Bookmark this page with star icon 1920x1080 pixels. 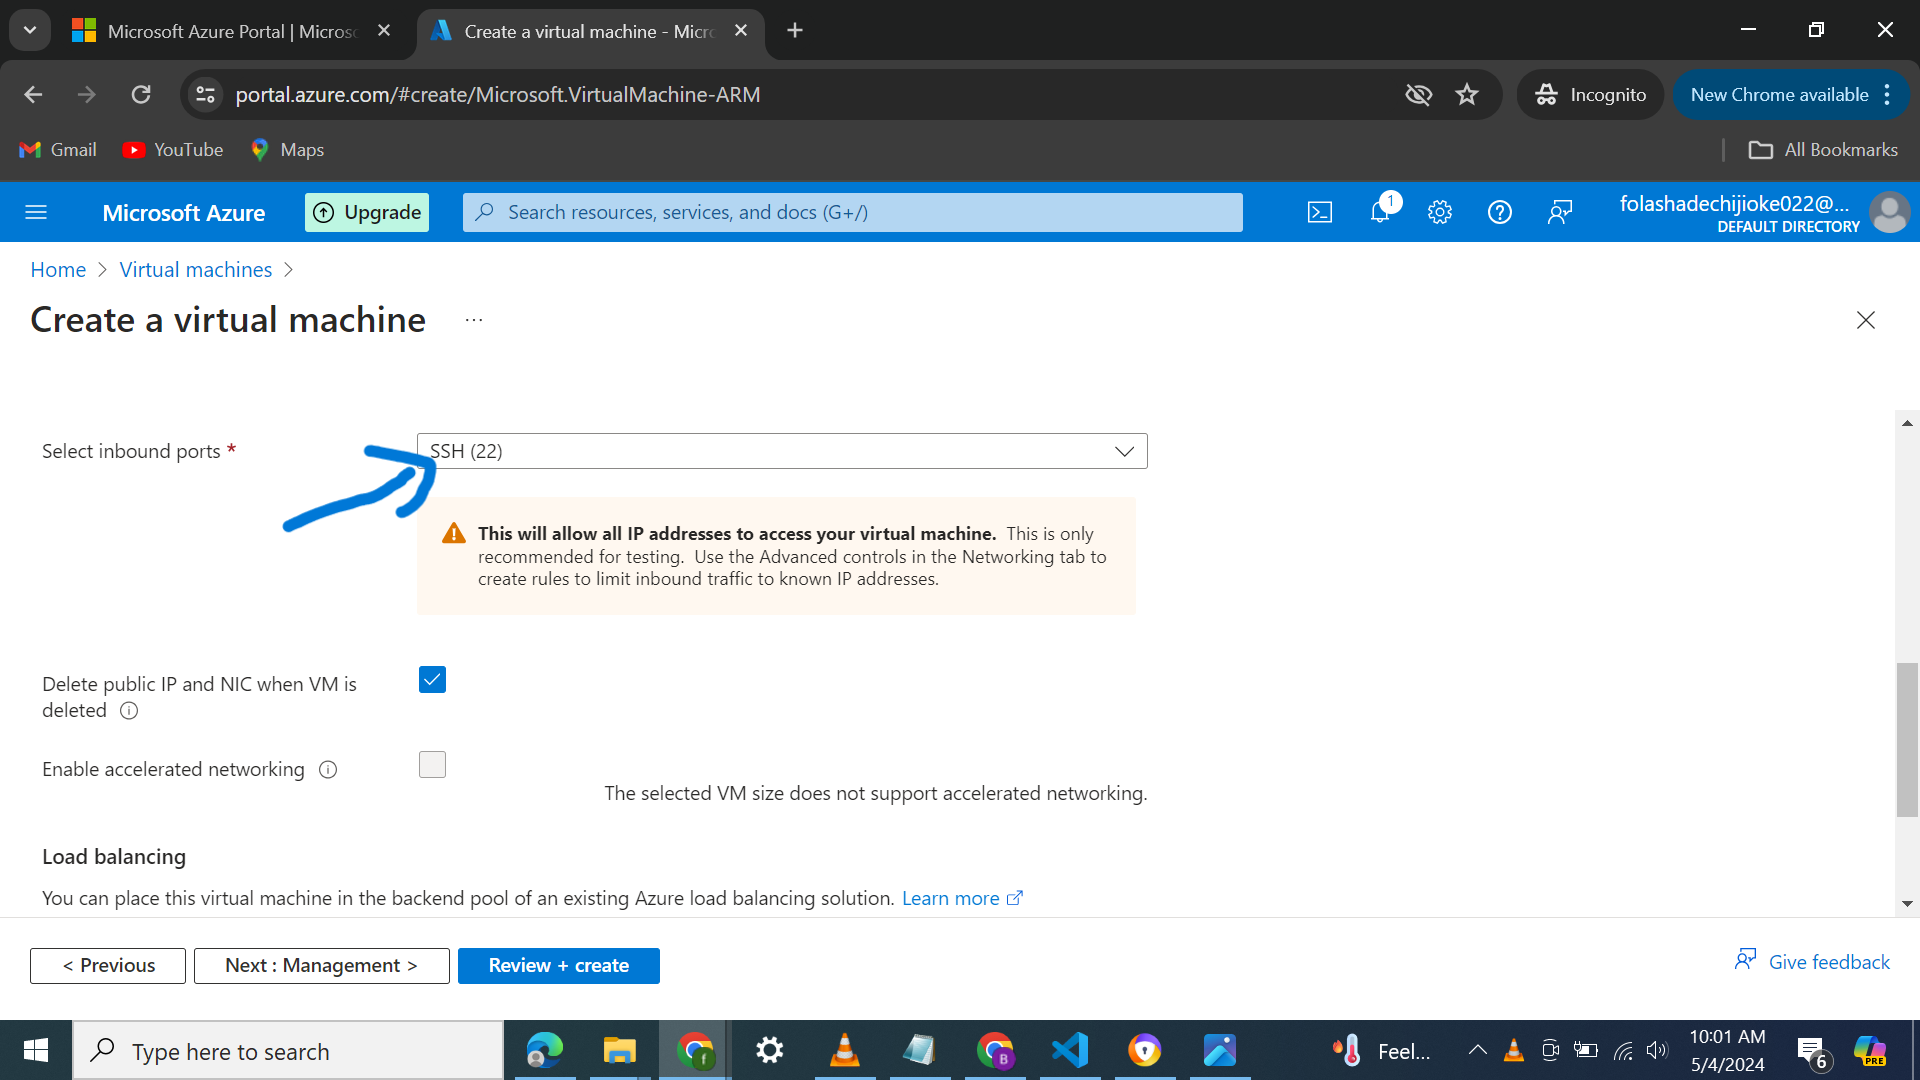[x=1466, y=95]
